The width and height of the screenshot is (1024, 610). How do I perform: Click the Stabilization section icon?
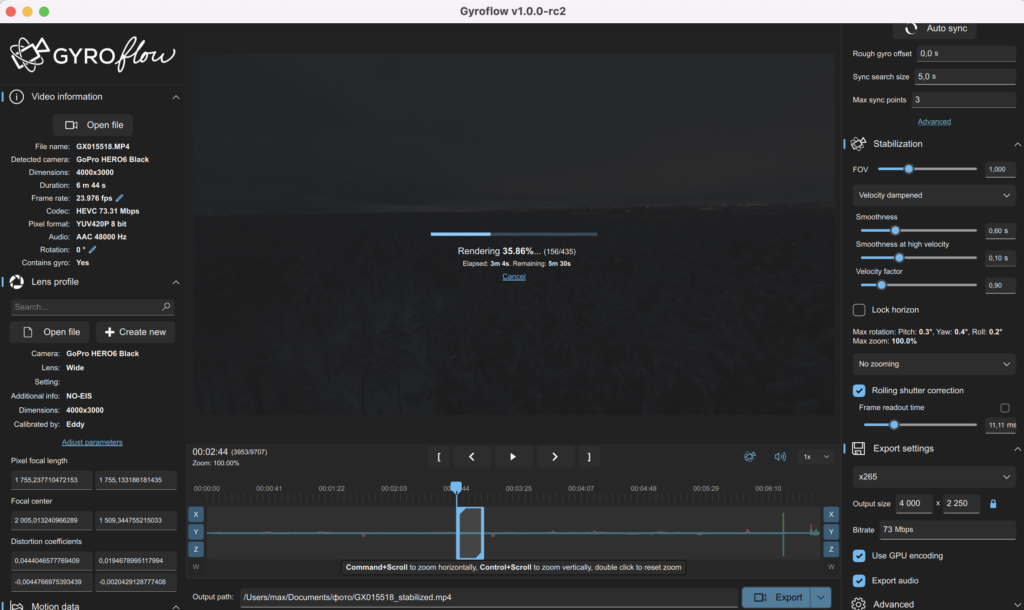pos(859,144)
